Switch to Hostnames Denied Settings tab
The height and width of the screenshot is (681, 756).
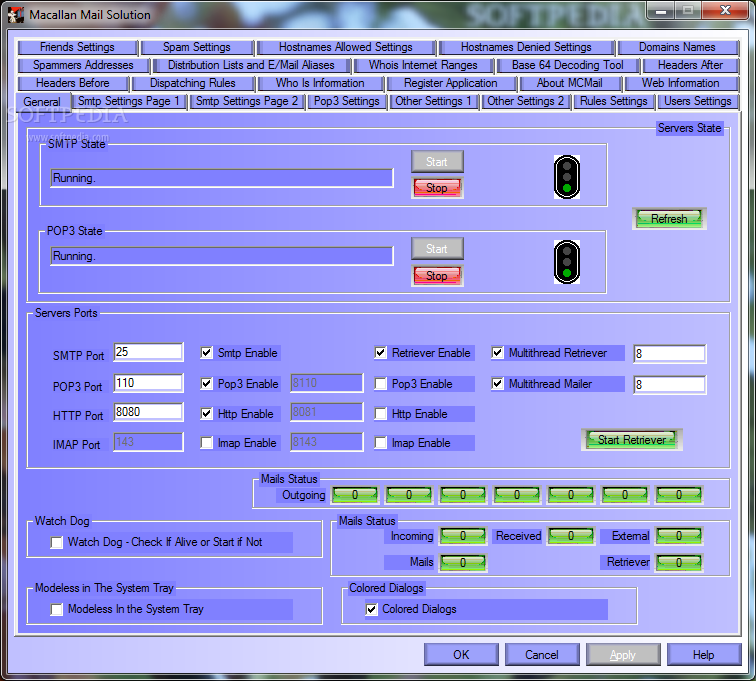526,47
